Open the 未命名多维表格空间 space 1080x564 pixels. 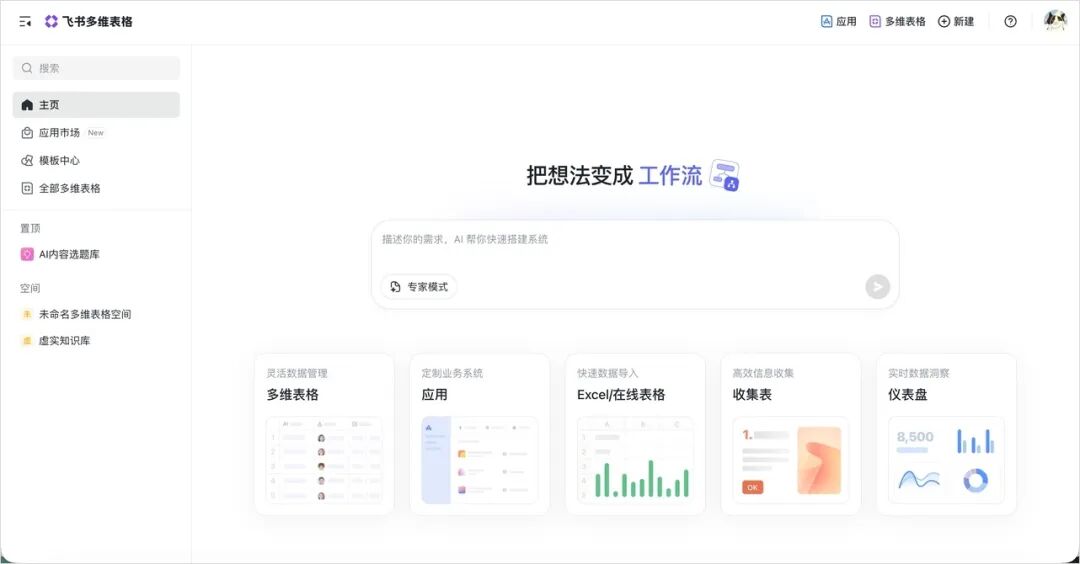tap(85, 314)
